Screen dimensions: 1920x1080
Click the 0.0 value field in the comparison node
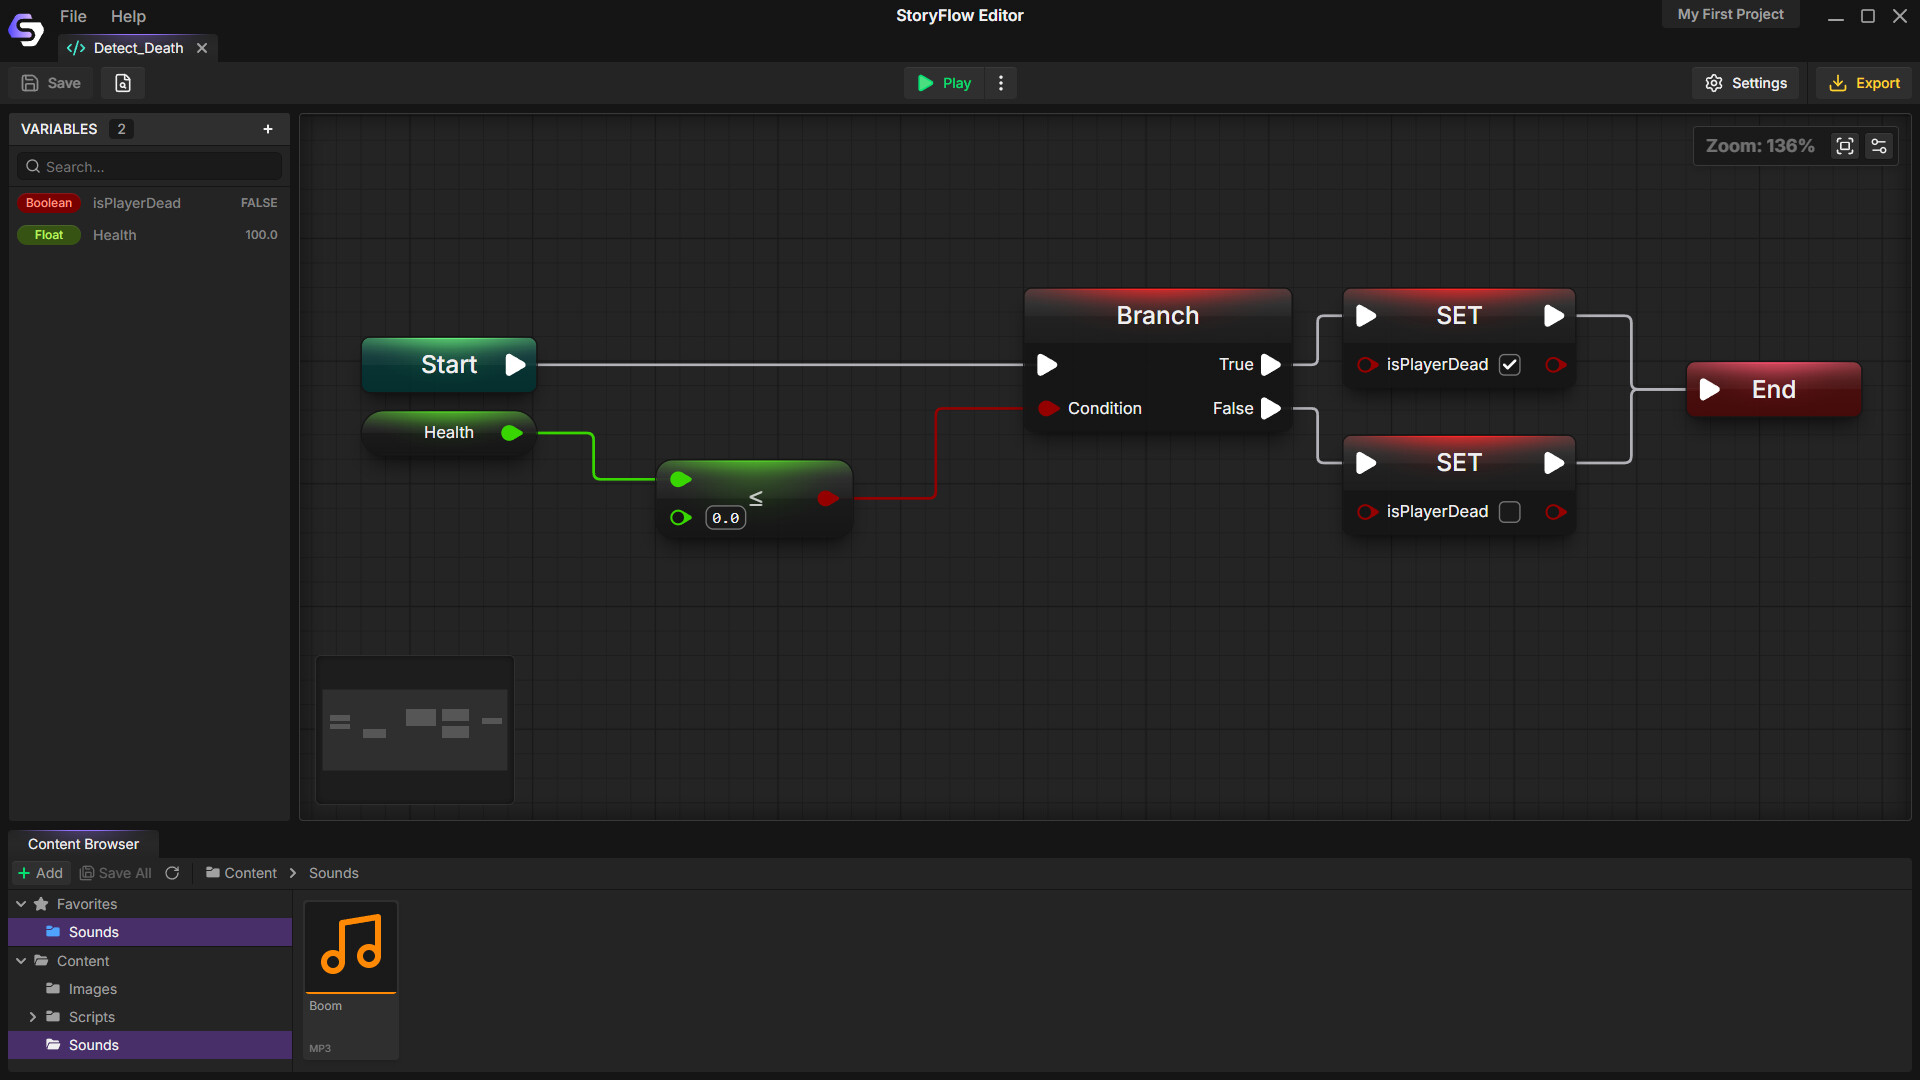(x=726, y=517)
